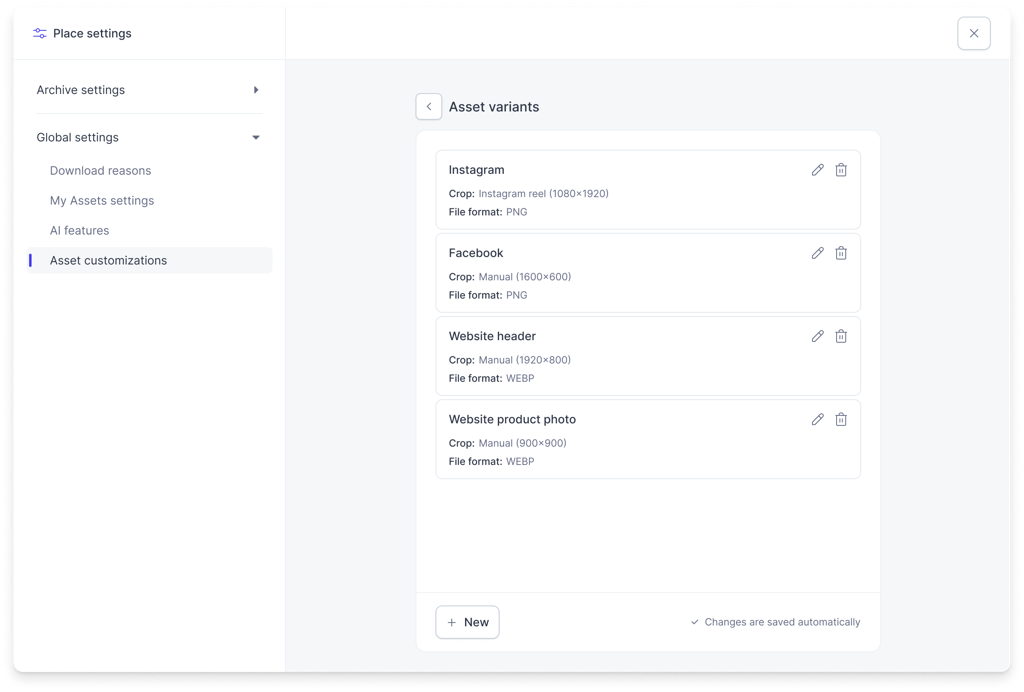The width and height of the screenshot is (1024, 692).
Task: Click the Place settings title
Action: click(92, 33)
